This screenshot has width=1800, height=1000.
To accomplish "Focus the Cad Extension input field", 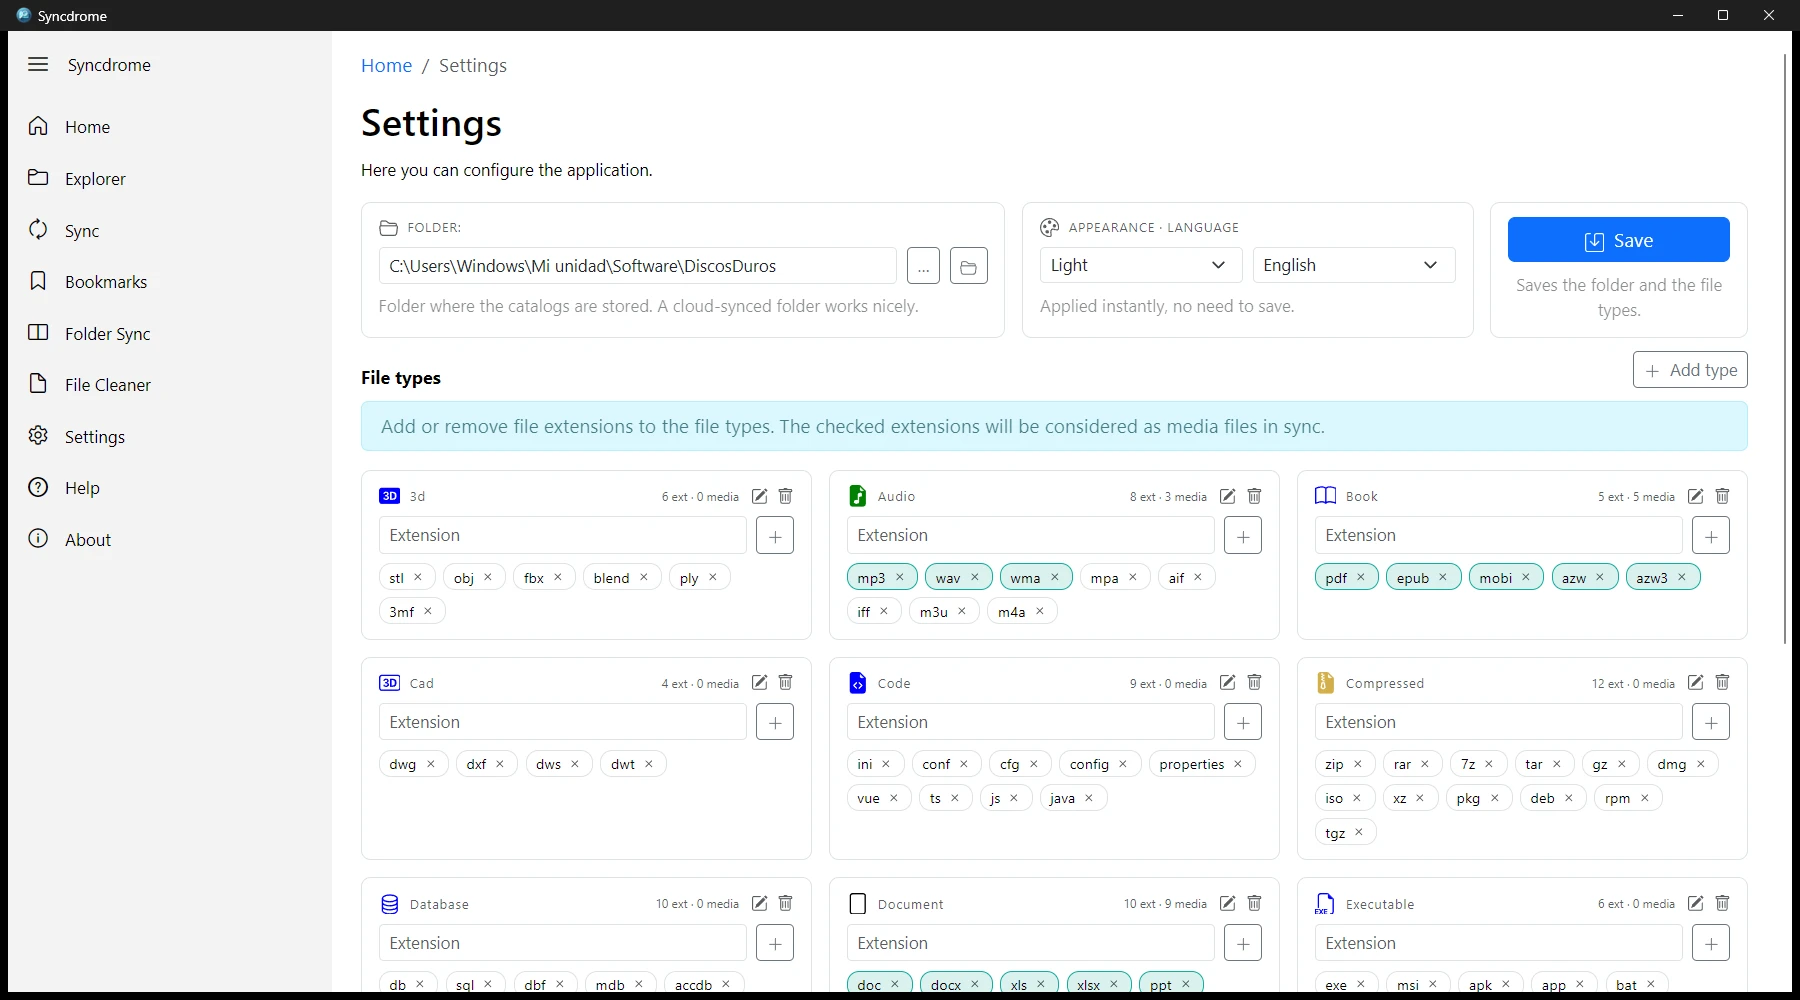I will [562, 722].
